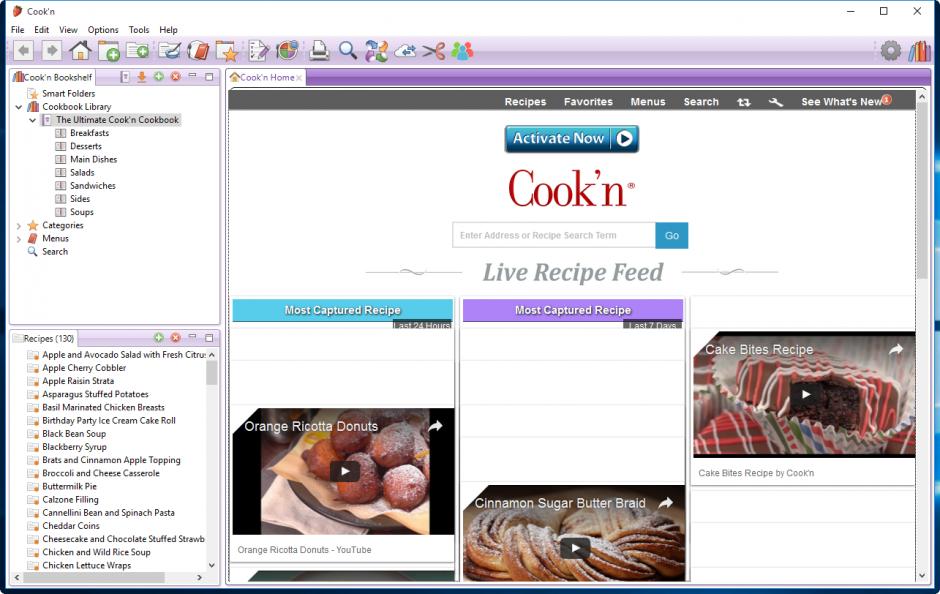Click the colorful swirl arrows toolbar icon
Image resolution: width=940 pixels, height=594 pixels.
(376, 51)
